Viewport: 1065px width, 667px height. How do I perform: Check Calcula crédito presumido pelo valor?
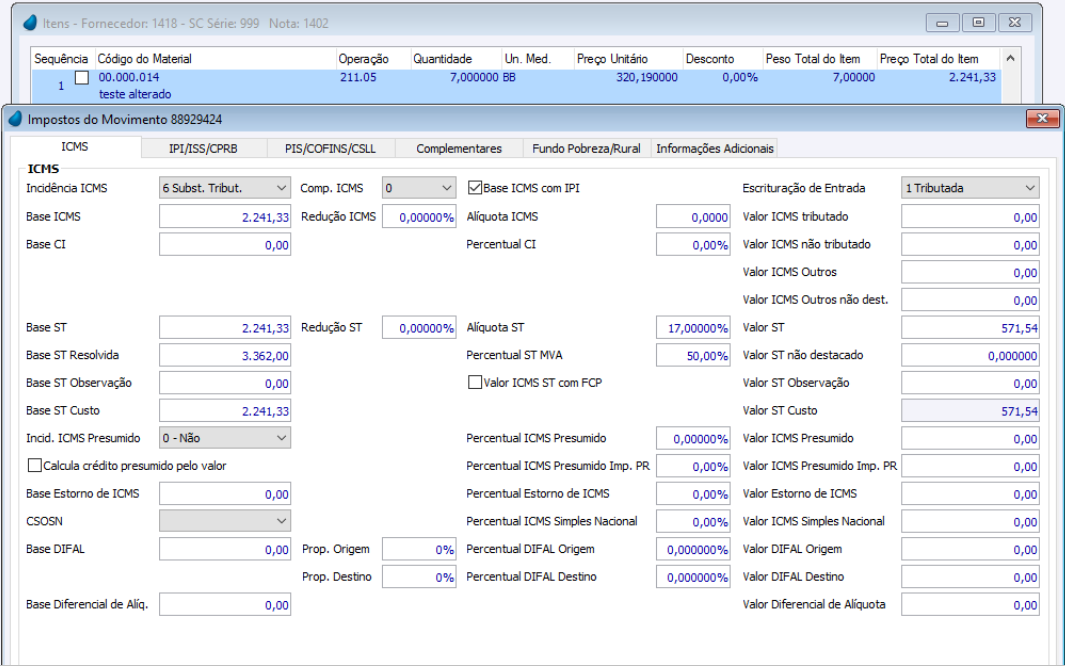pos(34,465)
